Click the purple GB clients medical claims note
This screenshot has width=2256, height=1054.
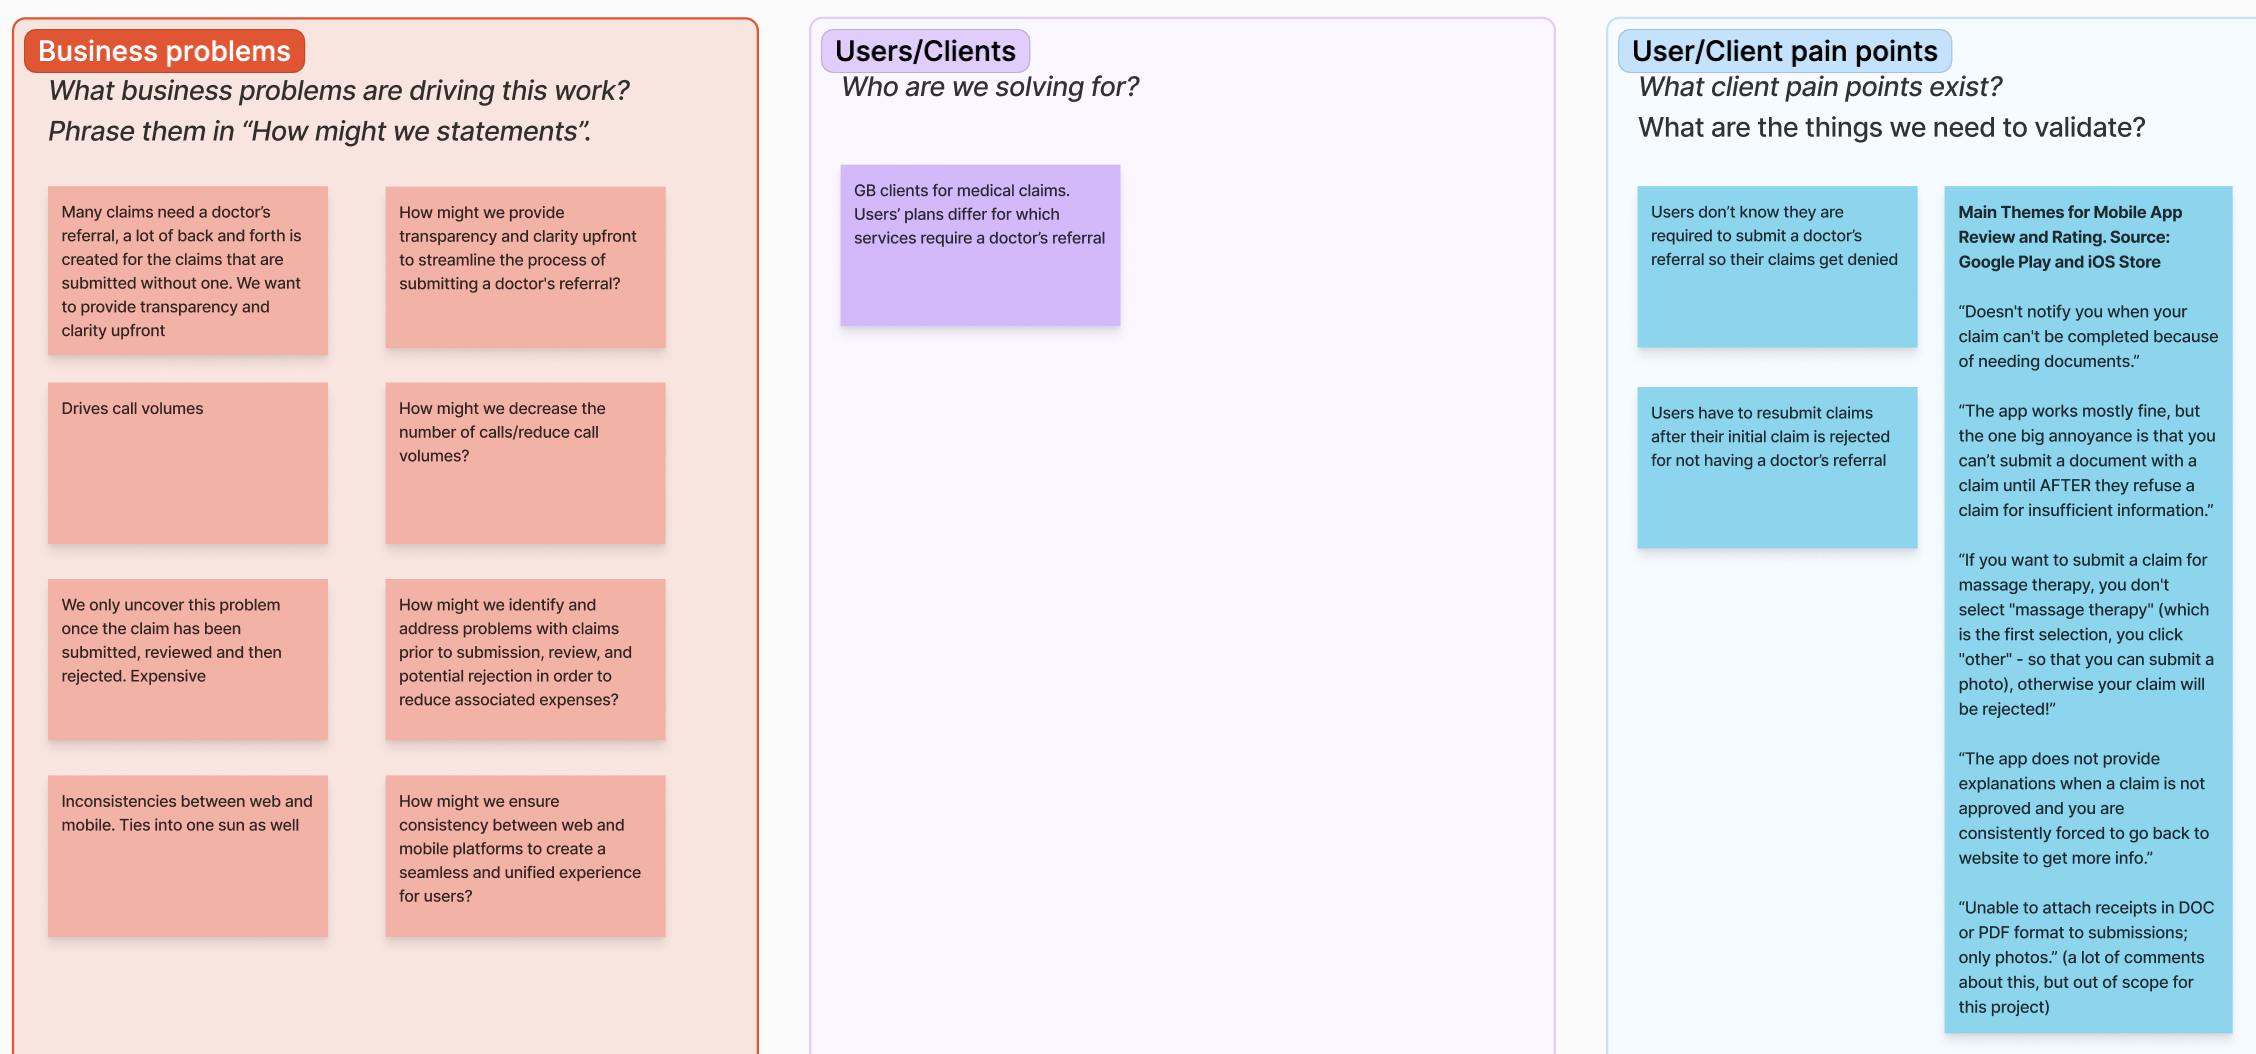[980, 244]
